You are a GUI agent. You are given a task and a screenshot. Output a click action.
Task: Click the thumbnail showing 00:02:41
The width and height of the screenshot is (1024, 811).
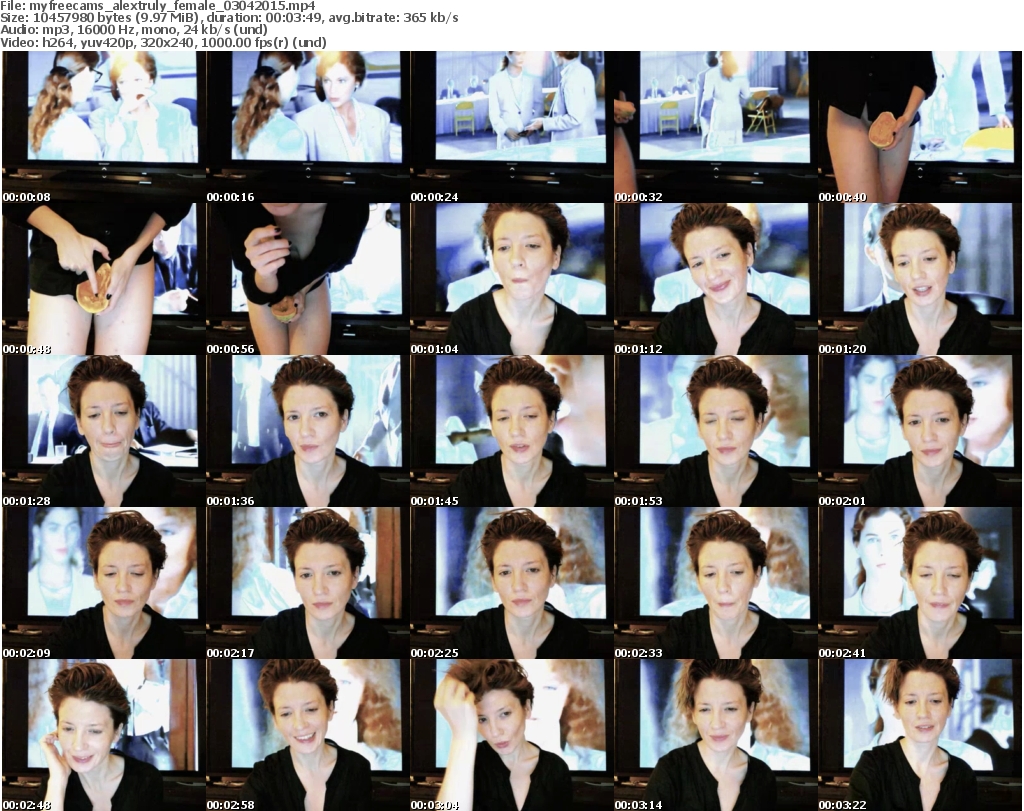point(920,583)
